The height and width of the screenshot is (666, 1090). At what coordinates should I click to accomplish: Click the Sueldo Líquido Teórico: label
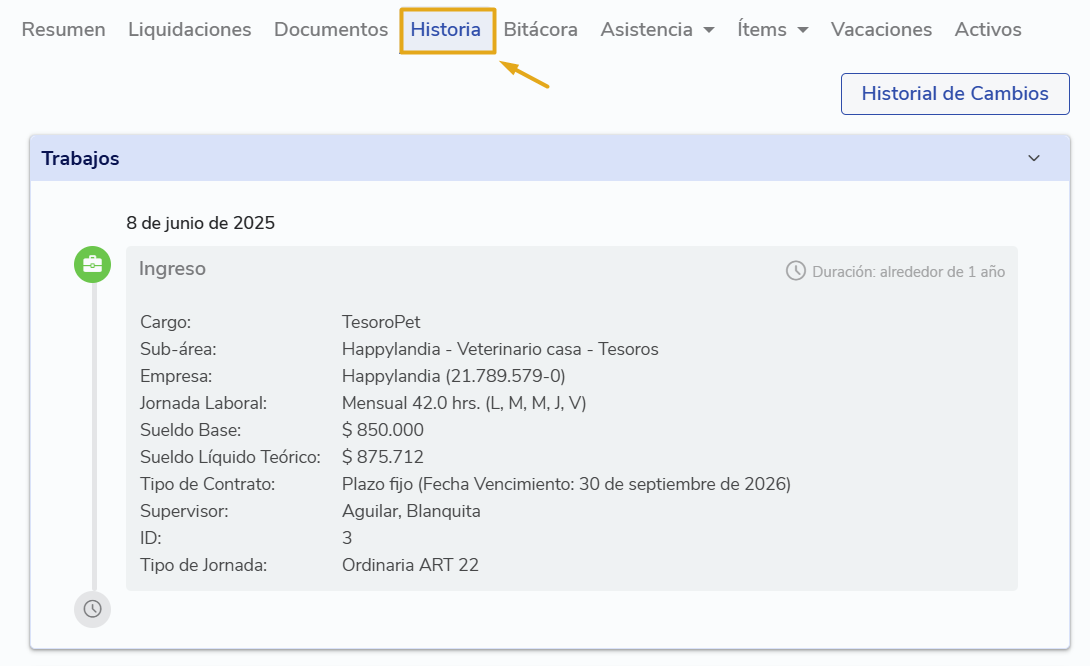coord(230,457)
